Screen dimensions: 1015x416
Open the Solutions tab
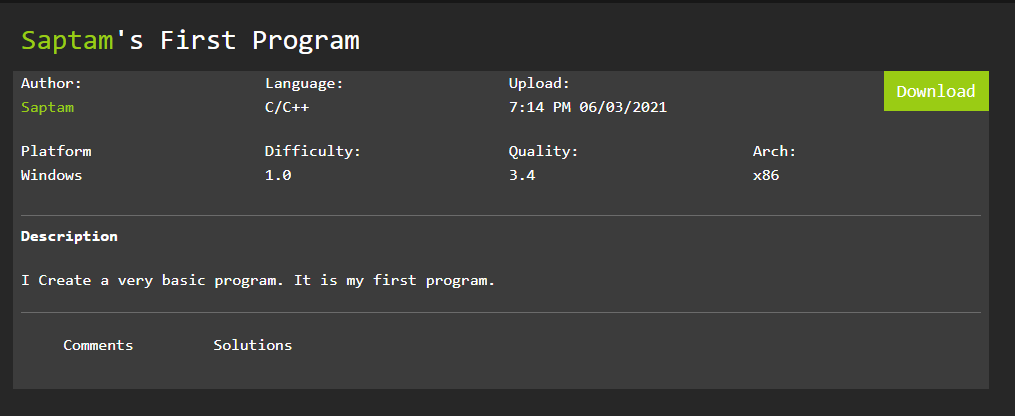[x=253, y=345]
